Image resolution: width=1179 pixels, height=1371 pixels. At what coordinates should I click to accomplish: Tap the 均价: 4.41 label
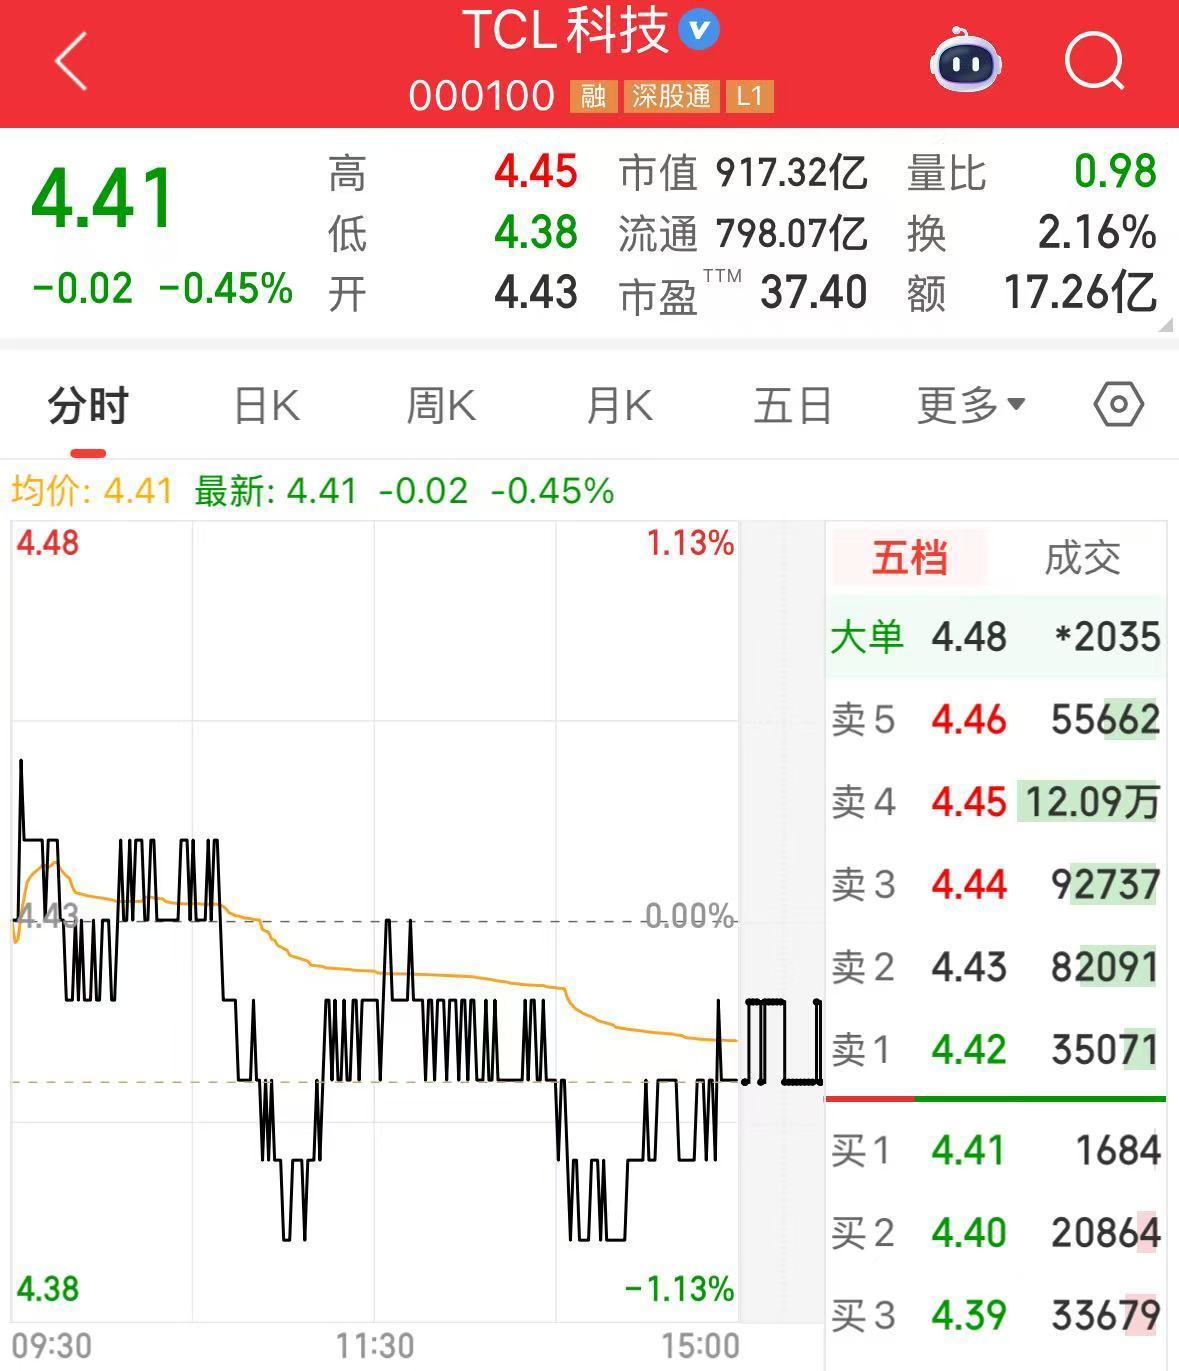(92, 491)
